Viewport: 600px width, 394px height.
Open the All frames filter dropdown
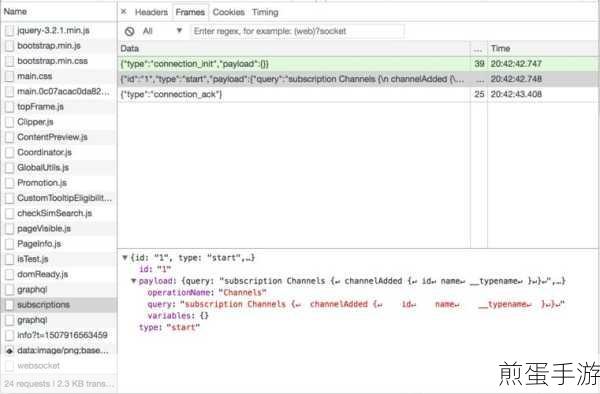[162, 31]
